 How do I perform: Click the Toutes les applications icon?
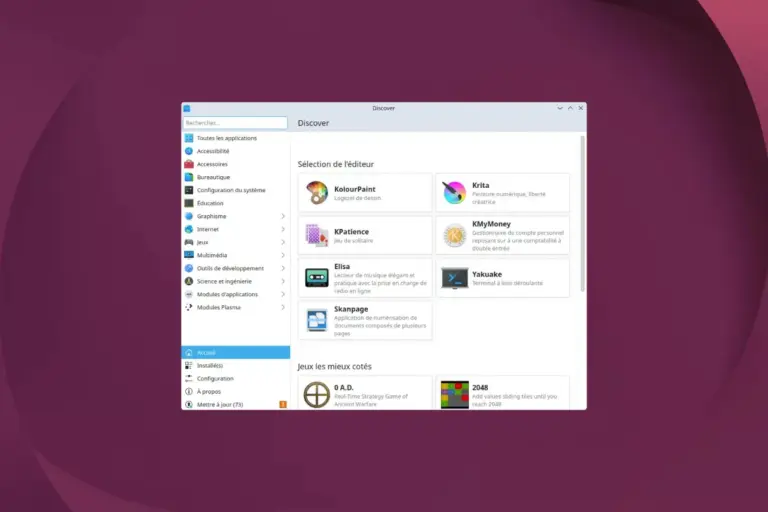(189, 138)
